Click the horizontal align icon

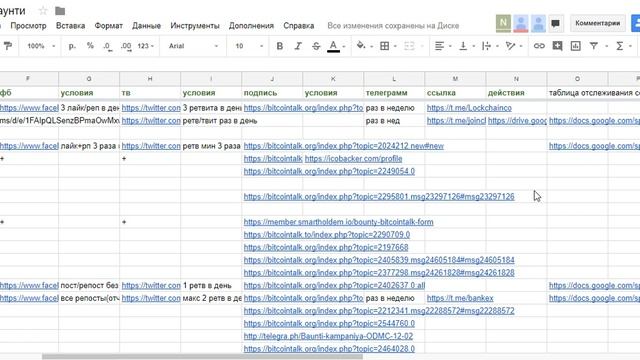(x=439, y=46)
